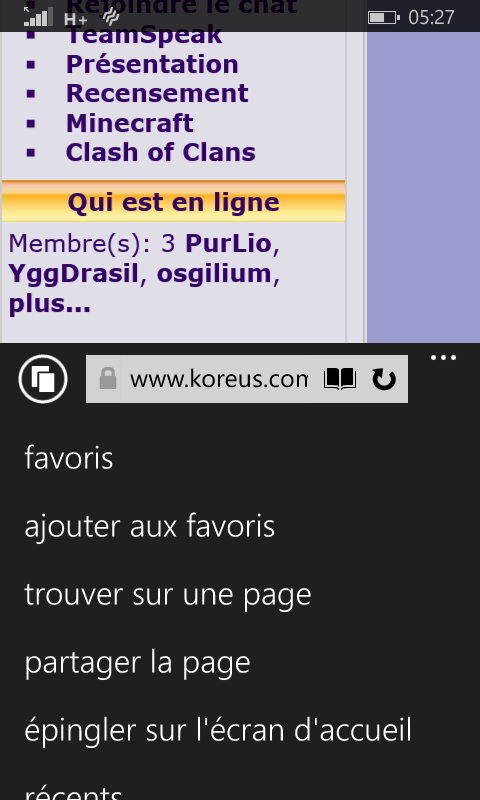The width and height of the screenshot is (480, 800).
Task: Tap the padlock security icon
Action: (108, 379)
